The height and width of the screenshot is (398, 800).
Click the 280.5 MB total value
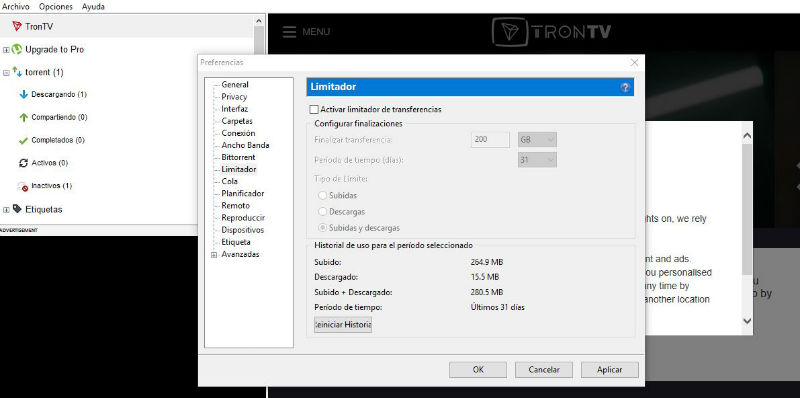pyautogui.click(x=487, y=292)
